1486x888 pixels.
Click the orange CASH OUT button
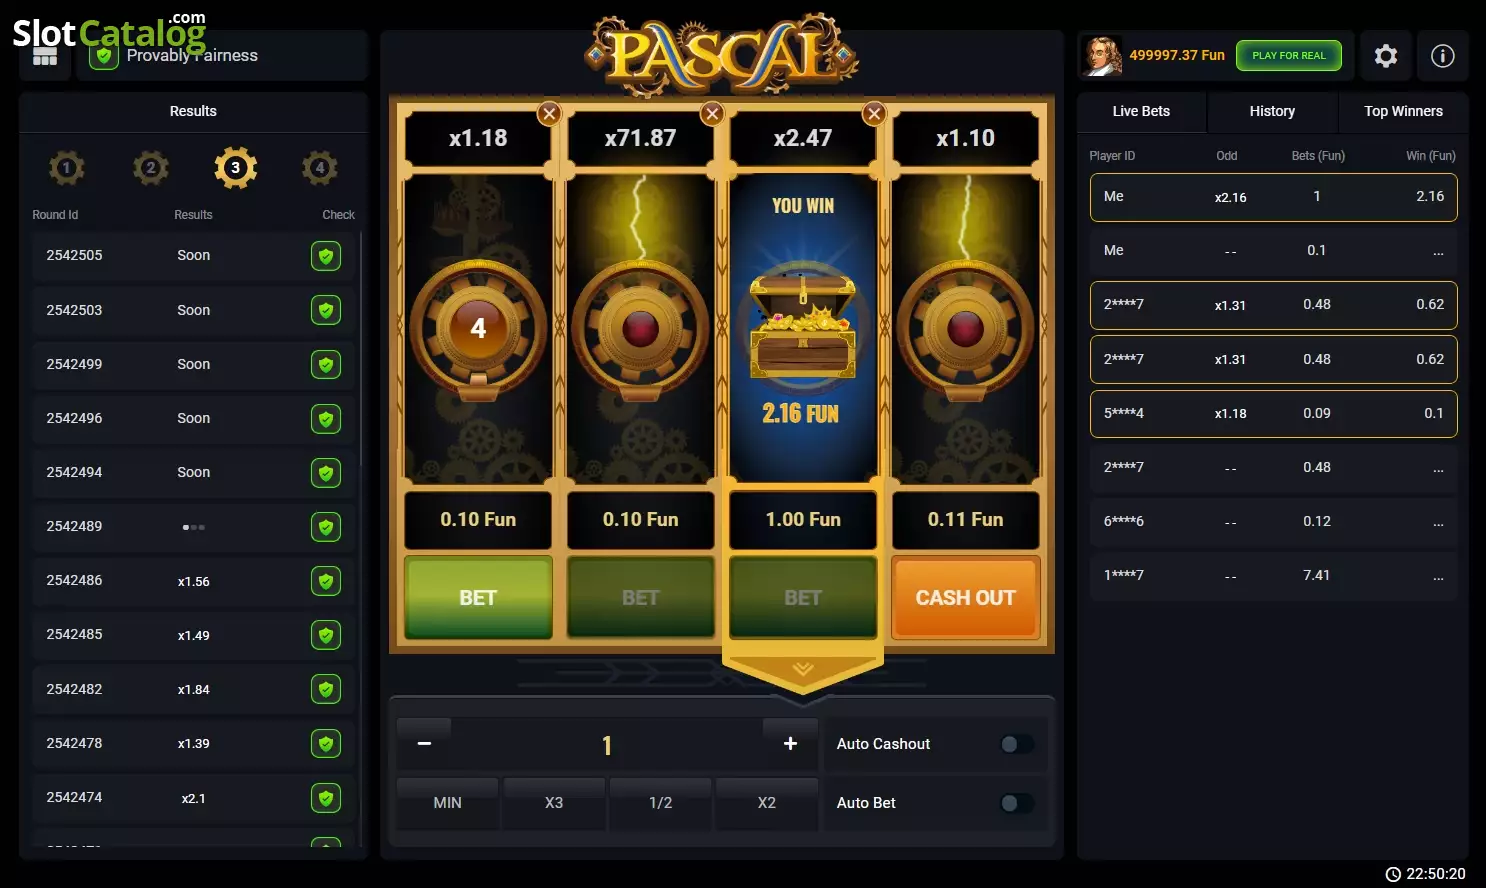coord(965,598)
